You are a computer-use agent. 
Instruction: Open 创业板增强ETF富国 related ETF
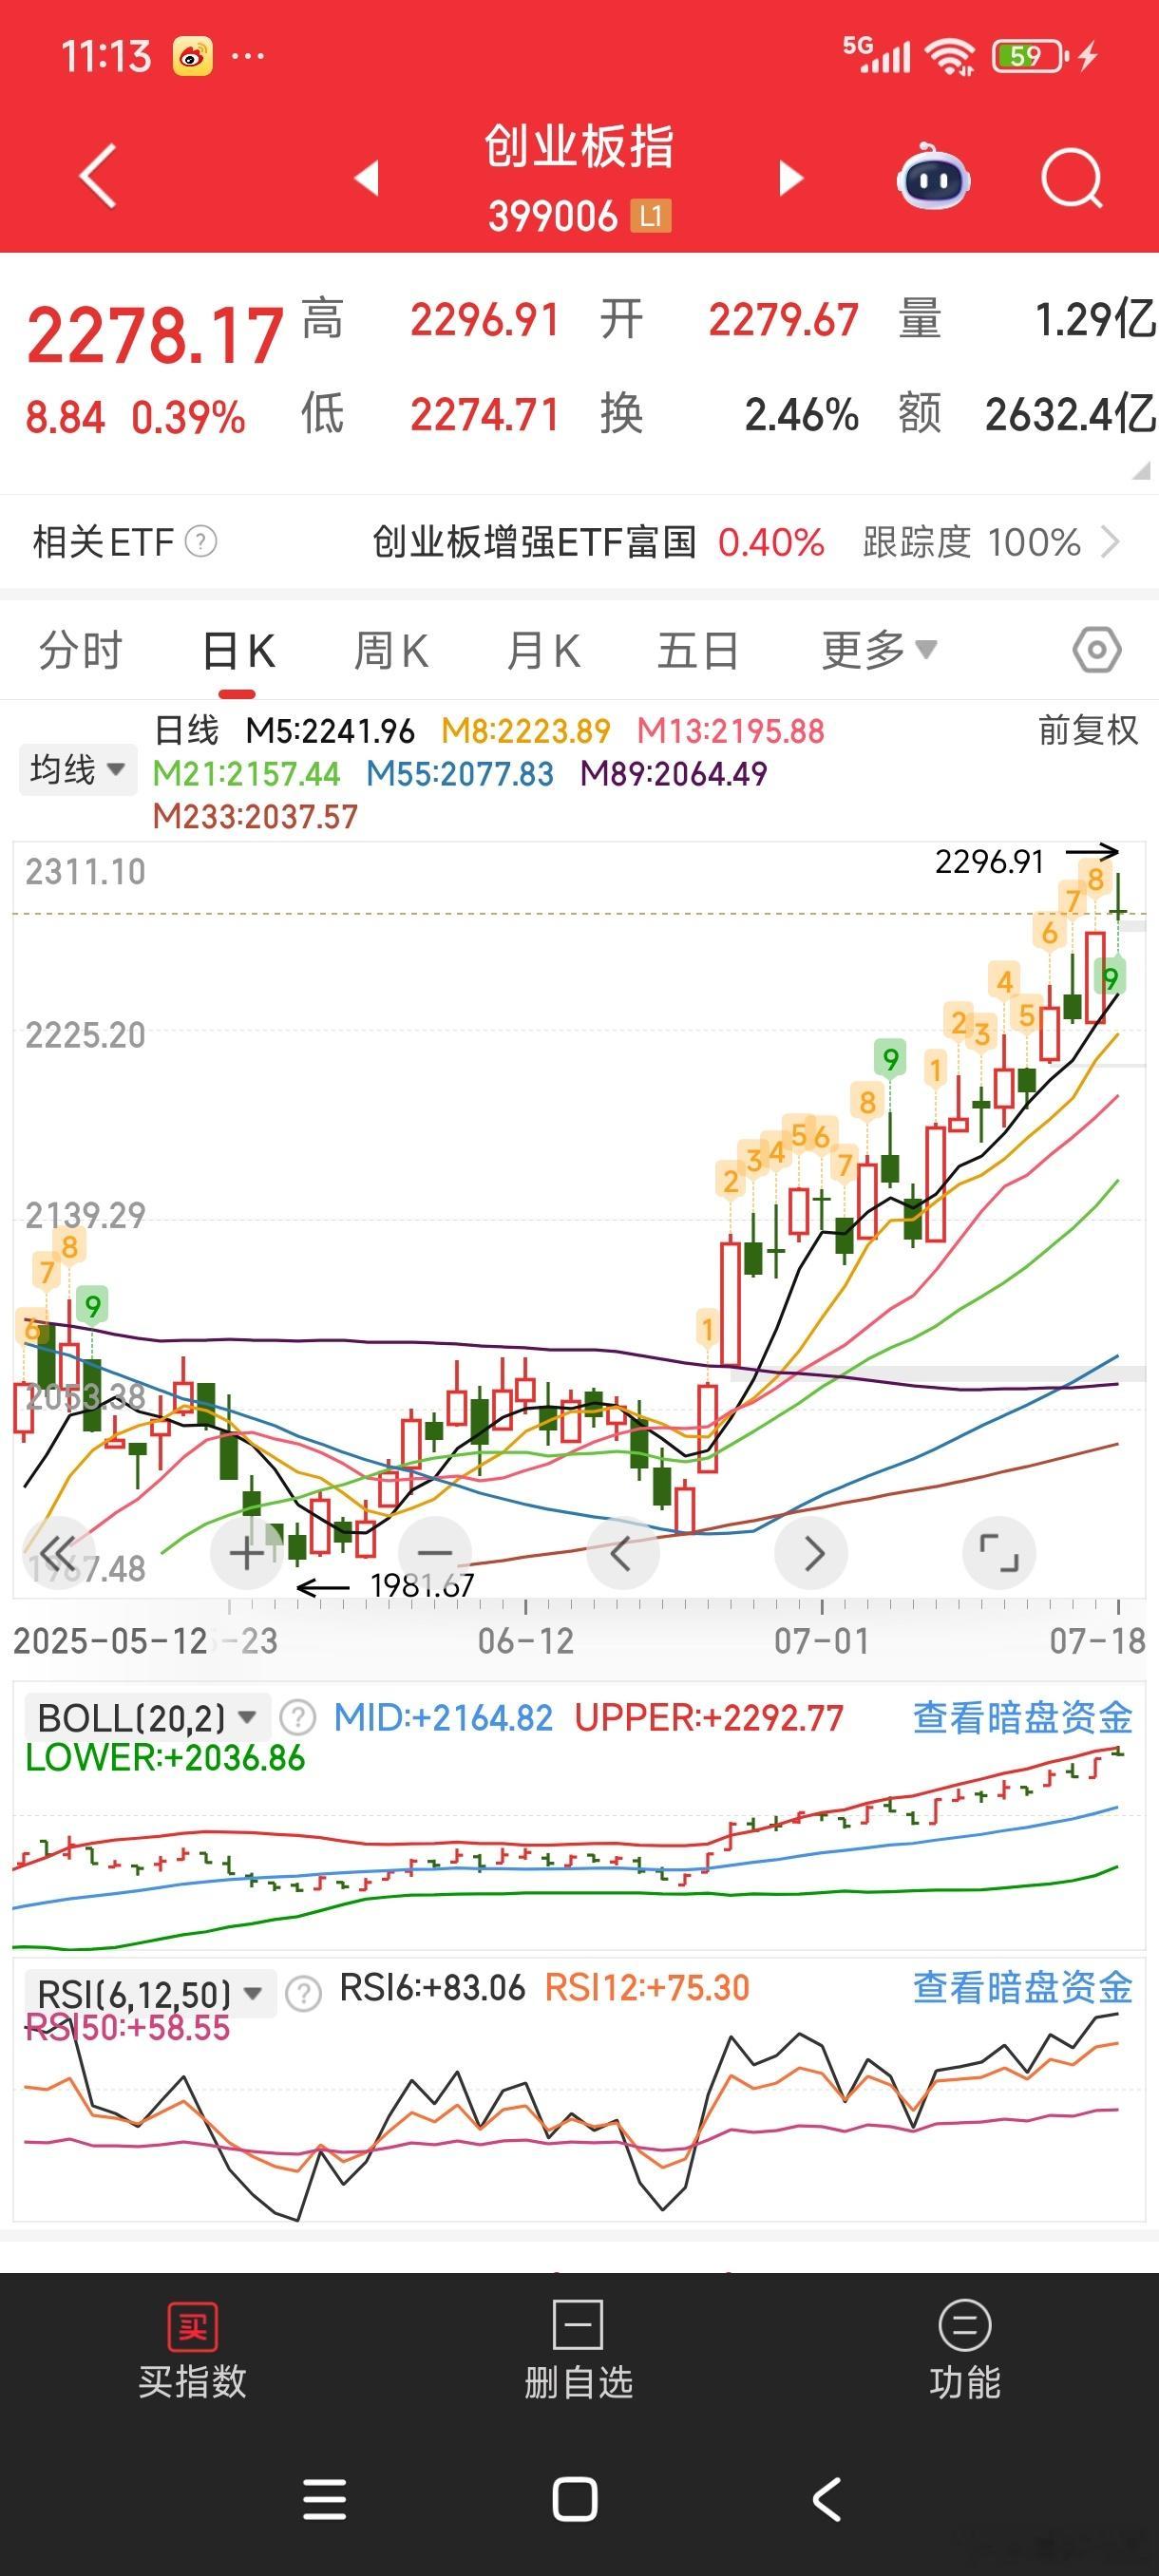(534, 542)
